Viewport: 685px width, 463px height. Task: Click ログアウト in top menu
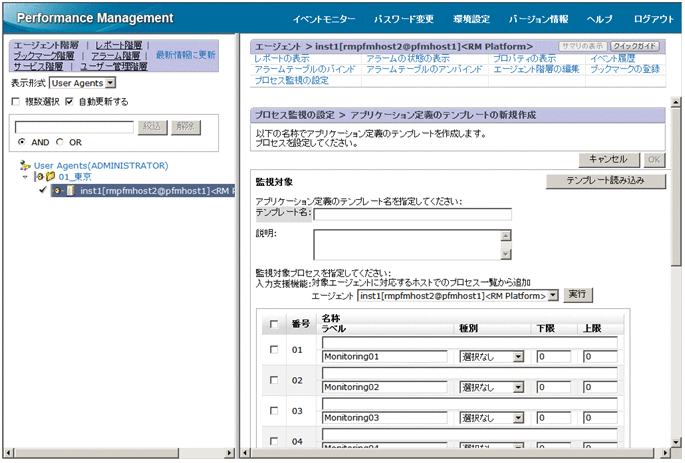[x=654, y=19]
